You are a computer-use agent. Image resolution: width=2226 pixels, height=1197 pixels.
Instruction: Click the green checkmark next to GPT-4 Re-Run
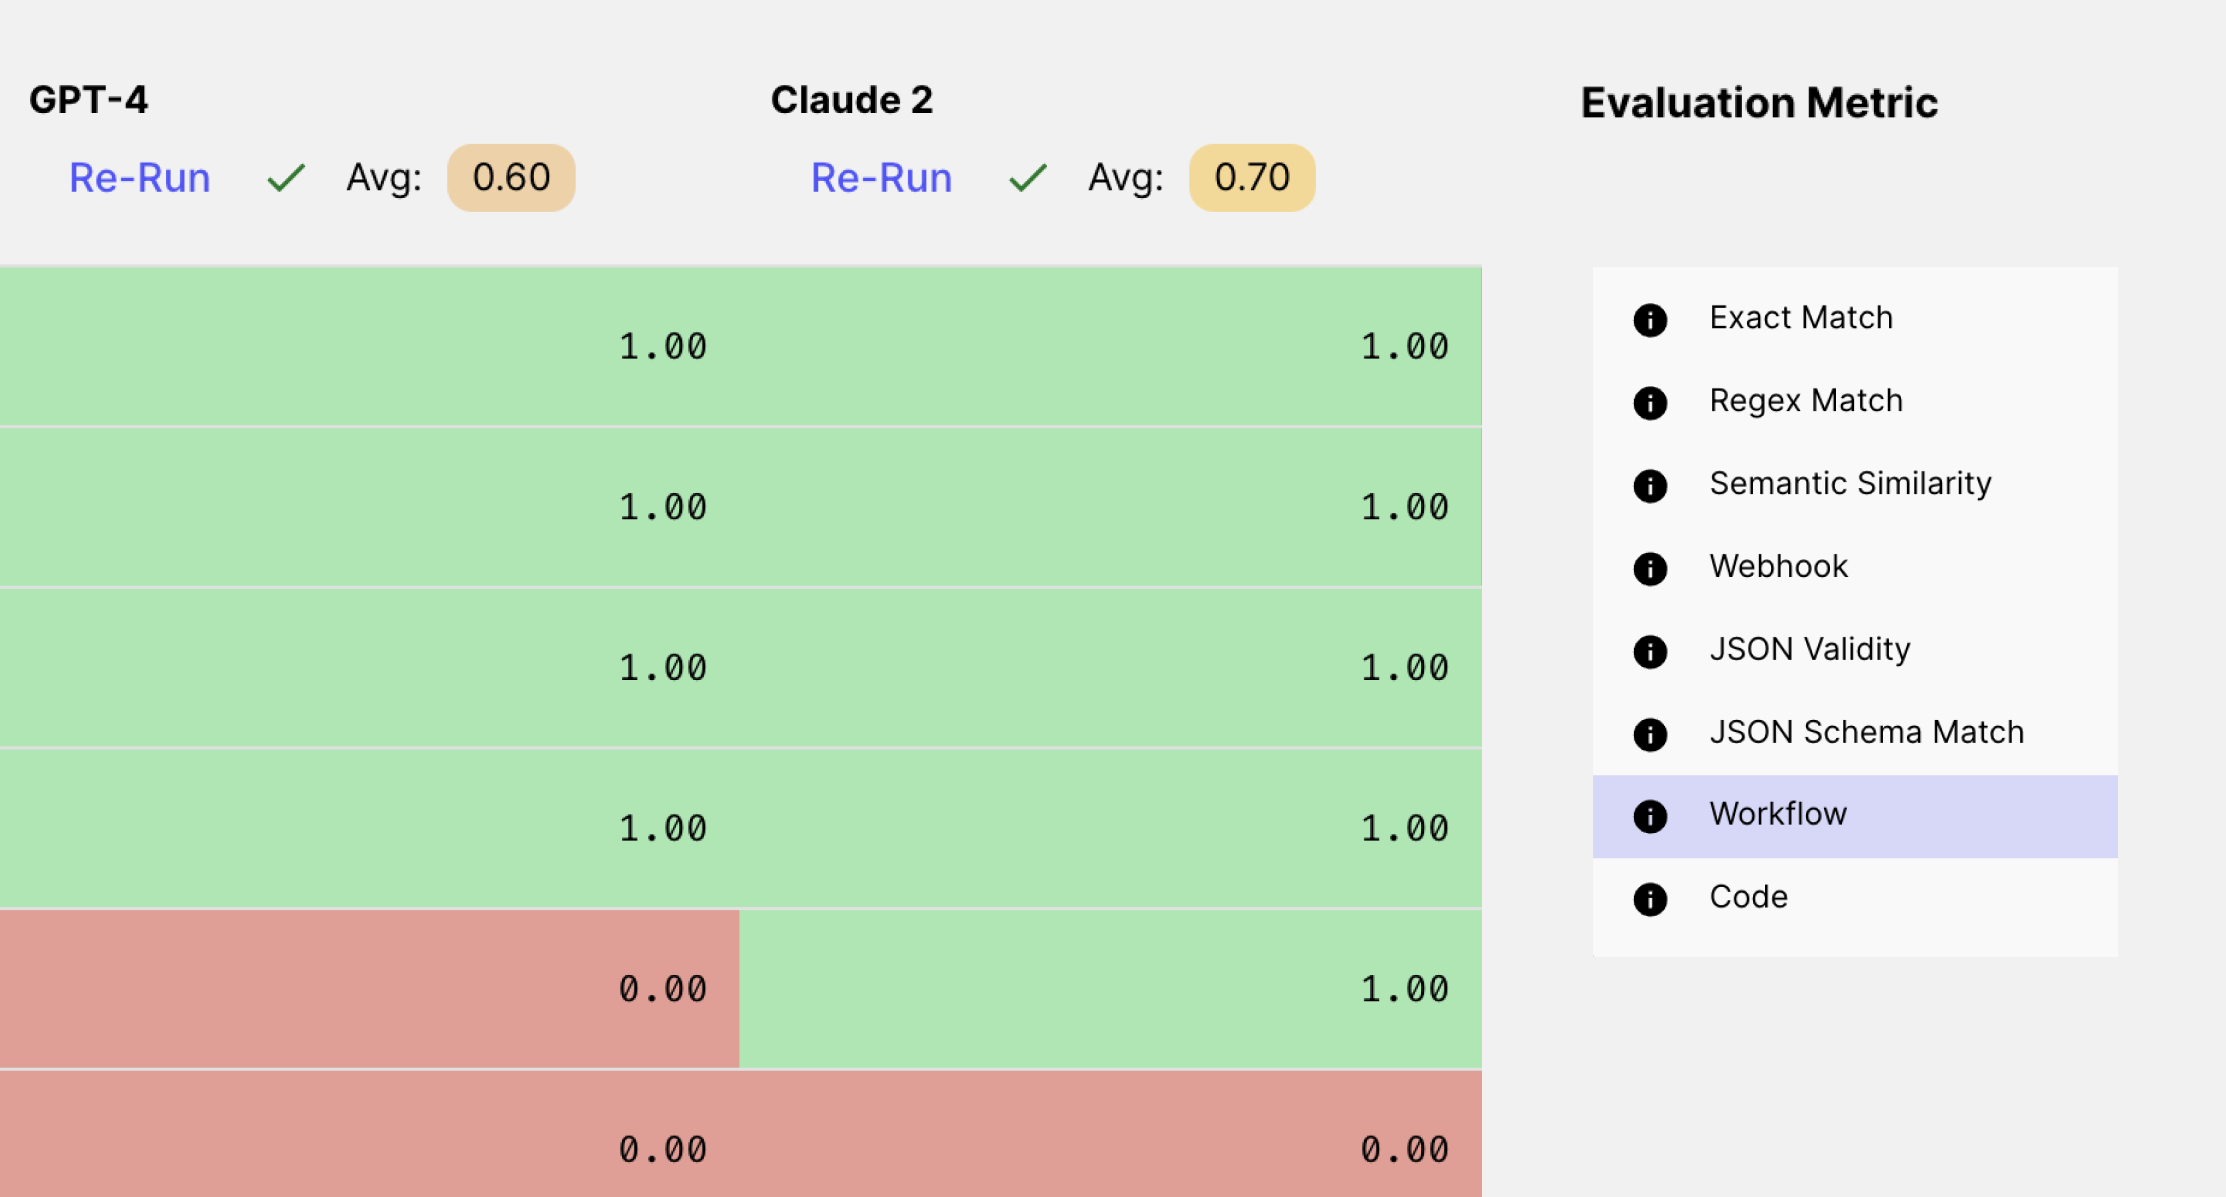[x=286, y=178]
